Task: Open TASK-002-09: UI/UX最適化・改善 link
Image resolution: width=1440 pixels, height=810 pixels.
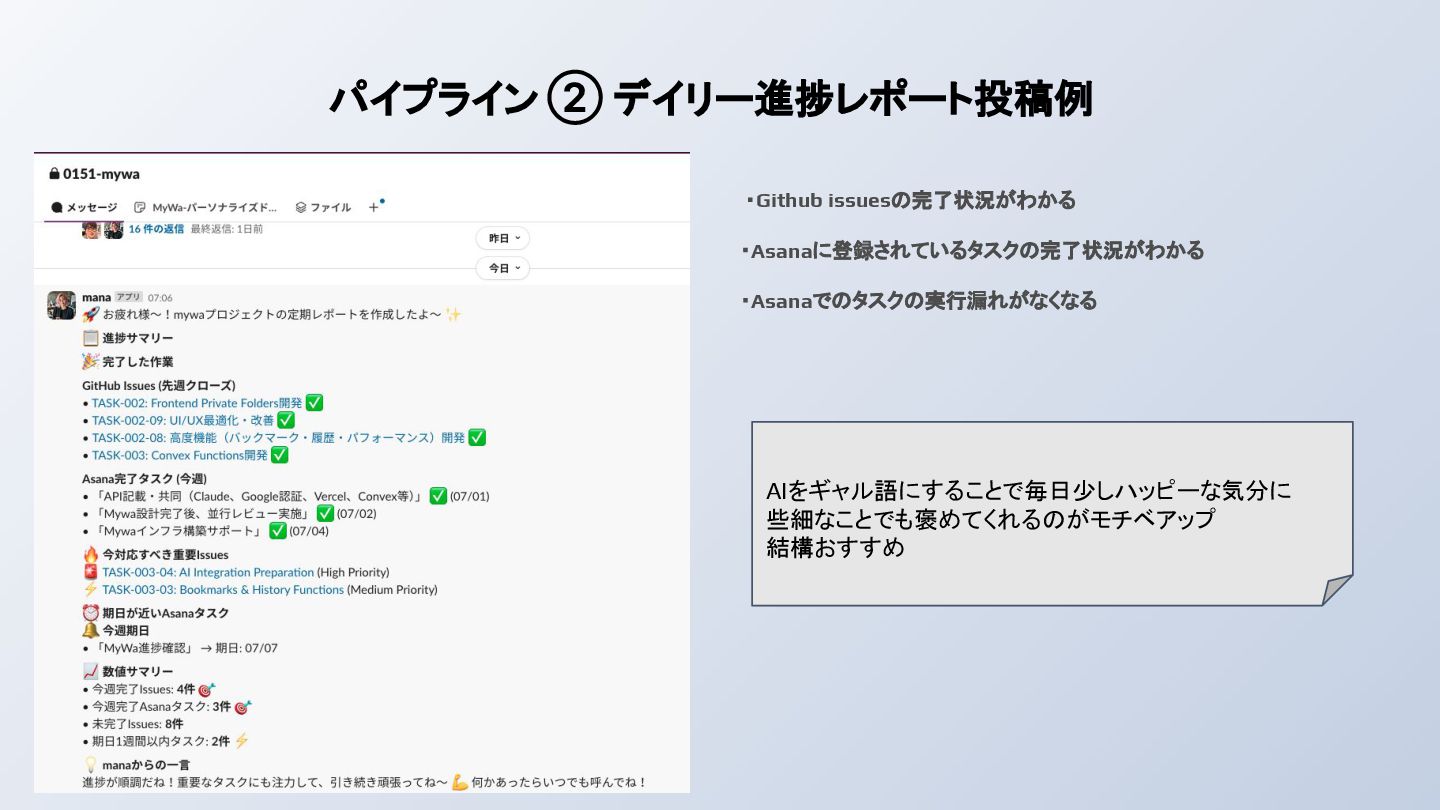Action: point(183,420)
